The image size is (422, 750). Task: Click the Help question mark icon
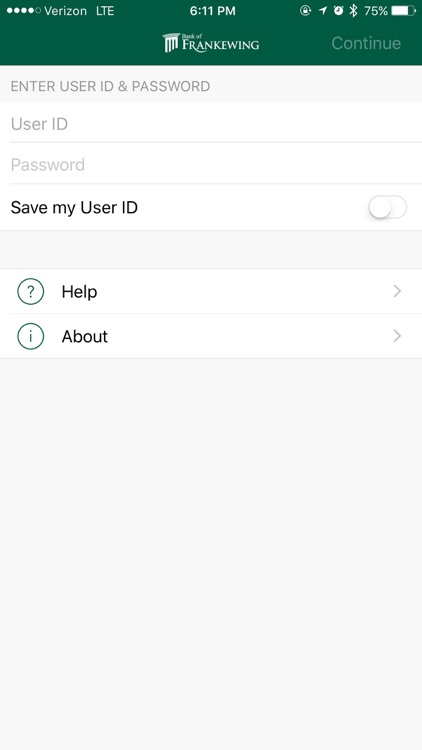coord(31,291)
